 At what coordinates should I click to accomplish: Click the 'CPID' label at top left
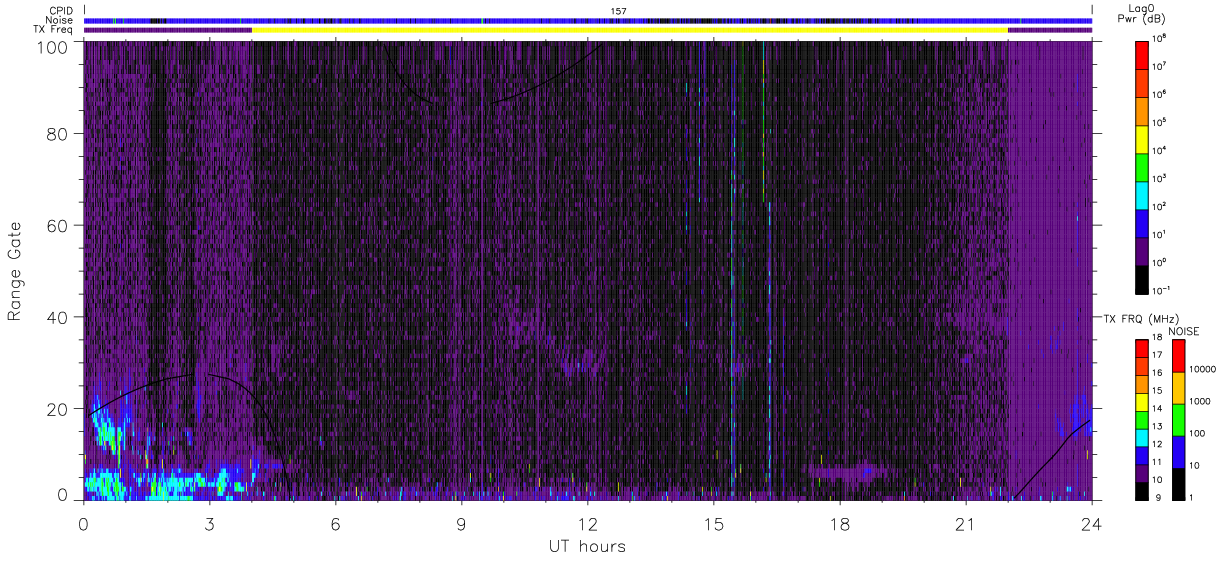coord(61,10)
